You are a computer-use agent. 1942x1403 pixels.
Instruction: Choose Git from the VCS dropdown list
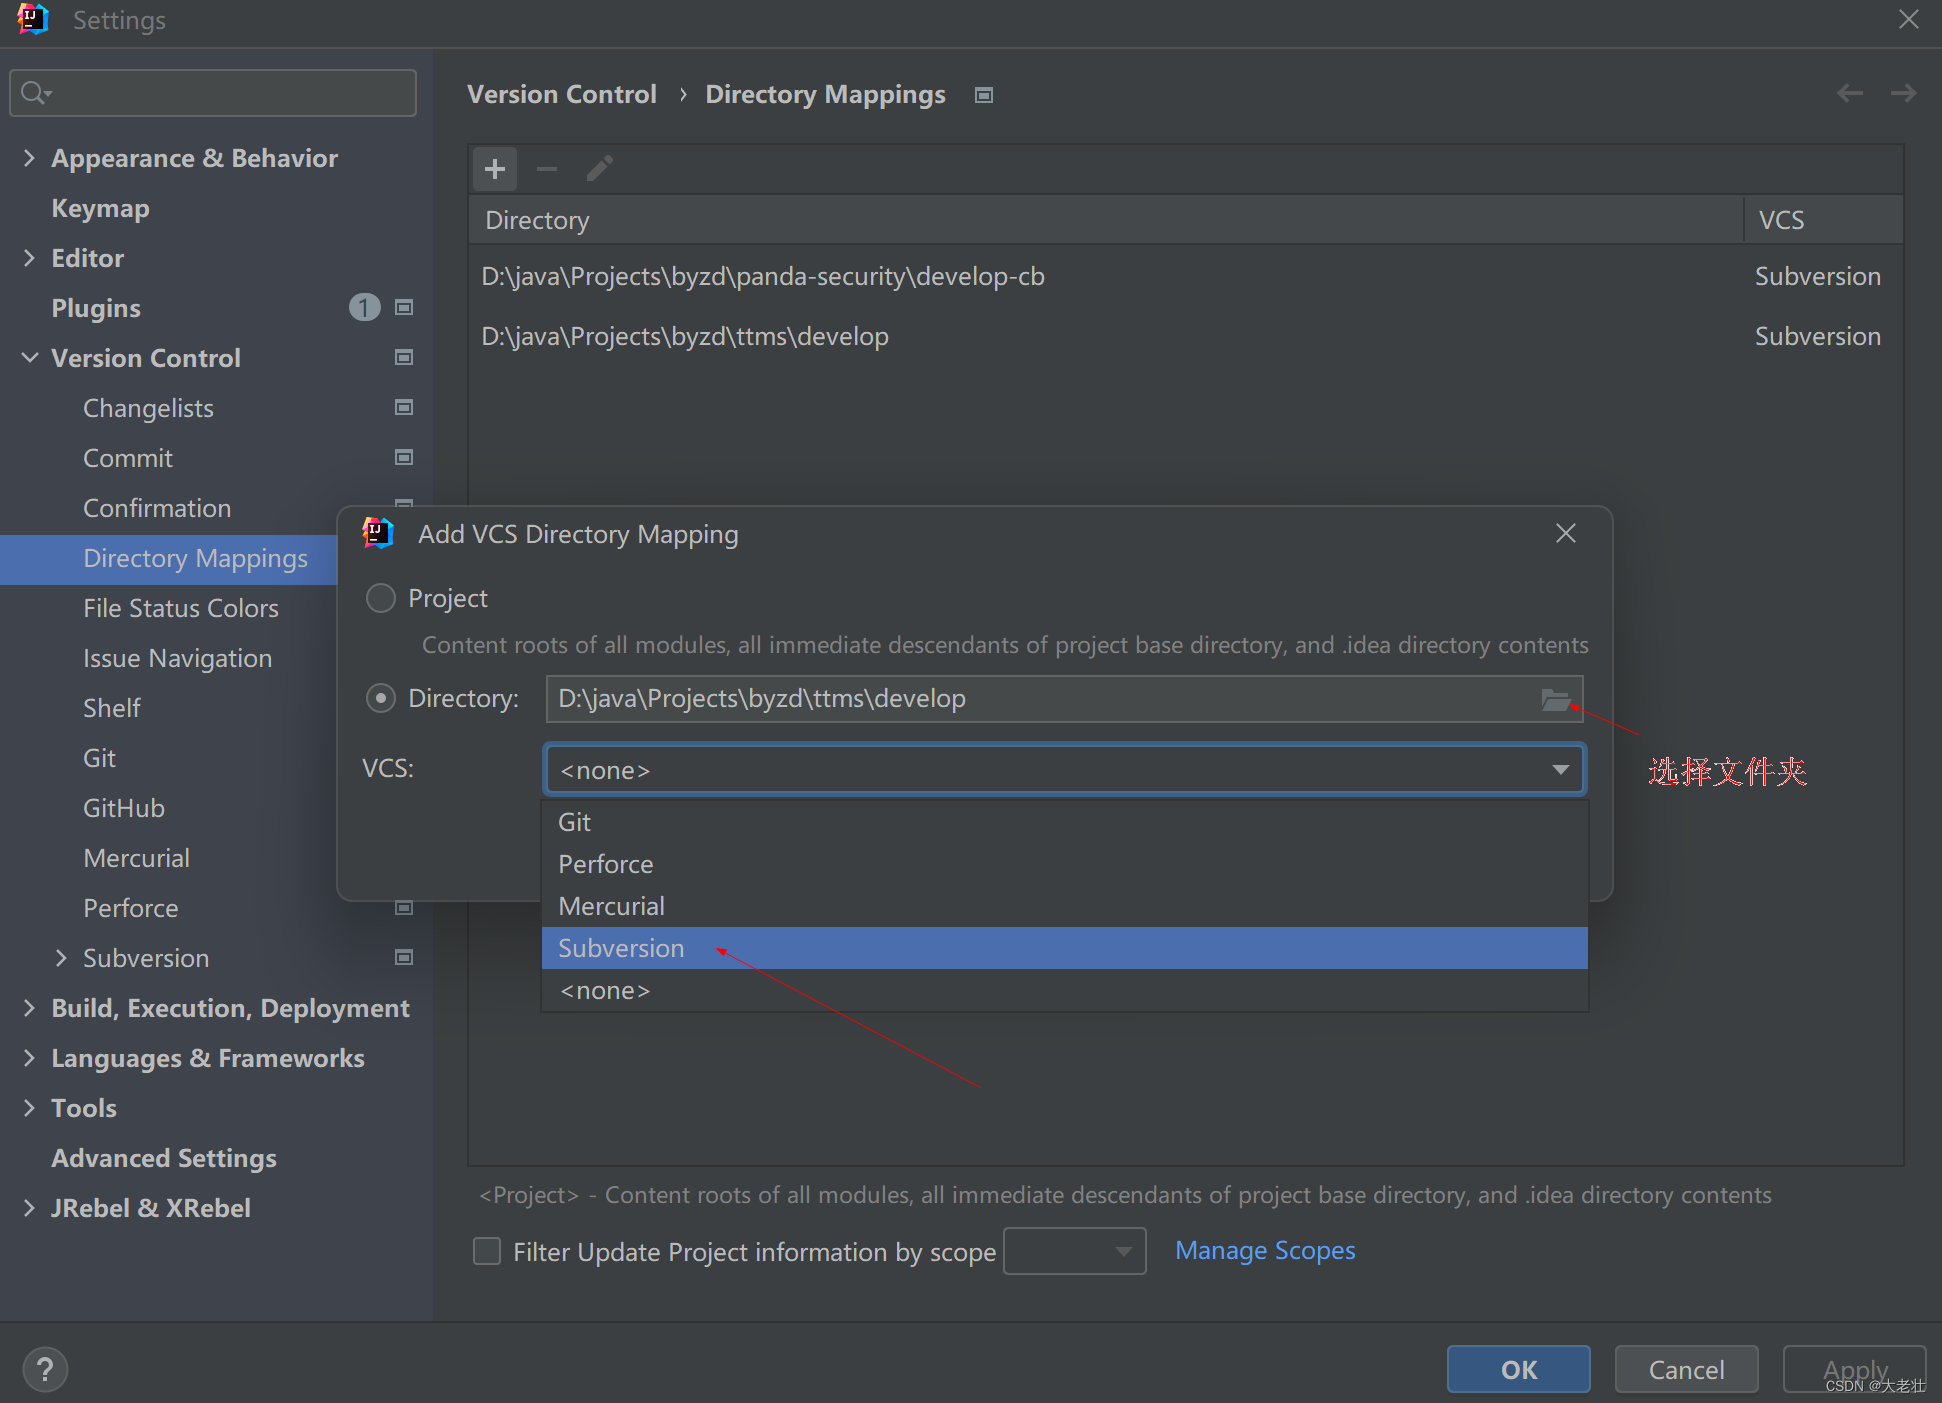[575, 822]
